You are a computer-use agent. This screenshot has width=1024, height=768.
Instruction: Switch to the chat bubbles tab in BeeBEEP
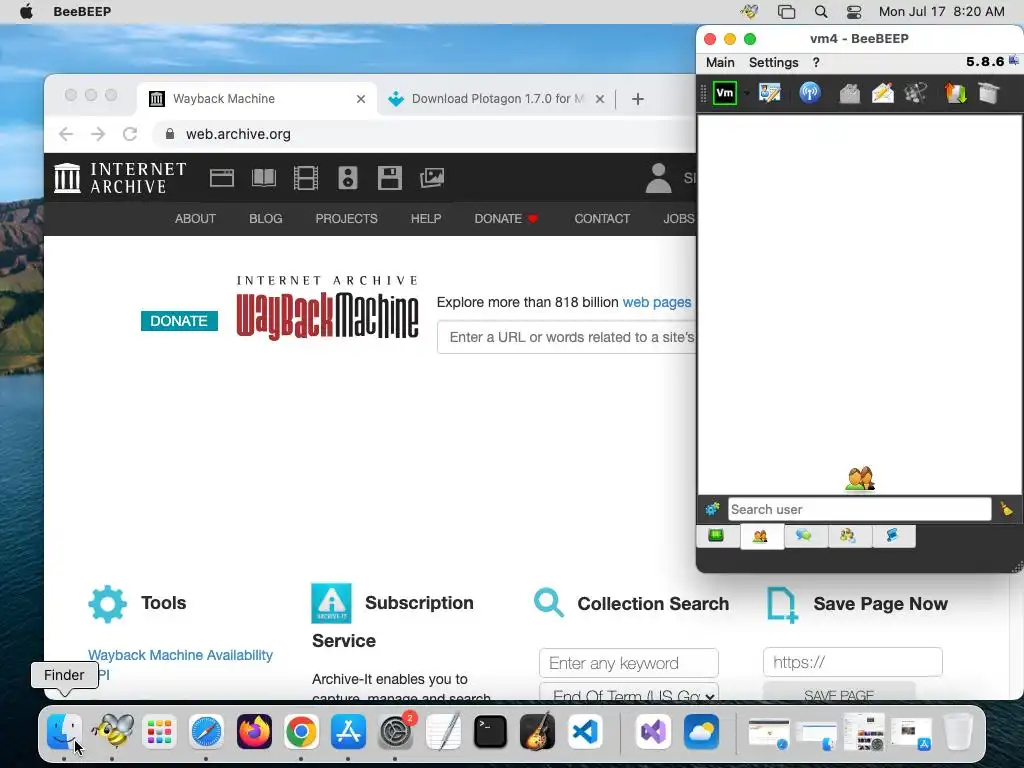tap(804, 536)
